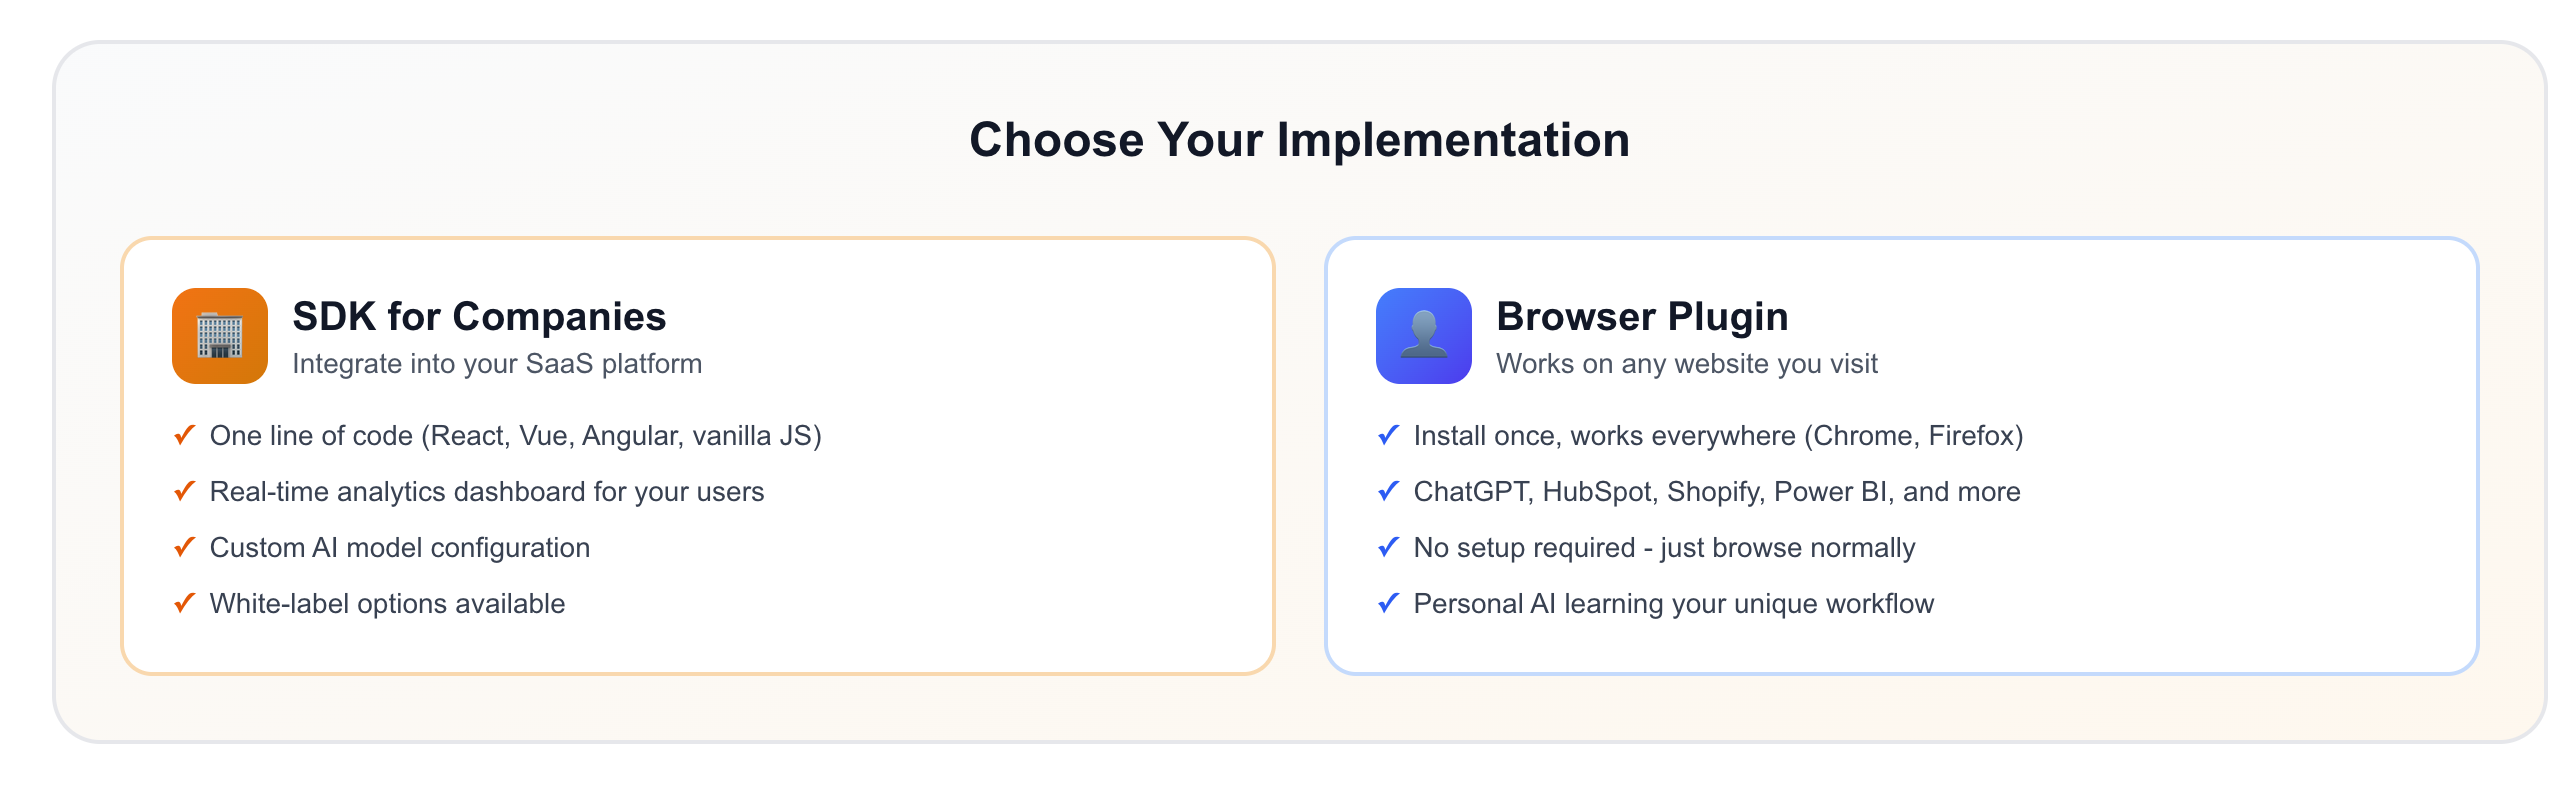
Task: Click the Choose Your Implementation title
Action: pyautogui.click(x=1300, y=139)
